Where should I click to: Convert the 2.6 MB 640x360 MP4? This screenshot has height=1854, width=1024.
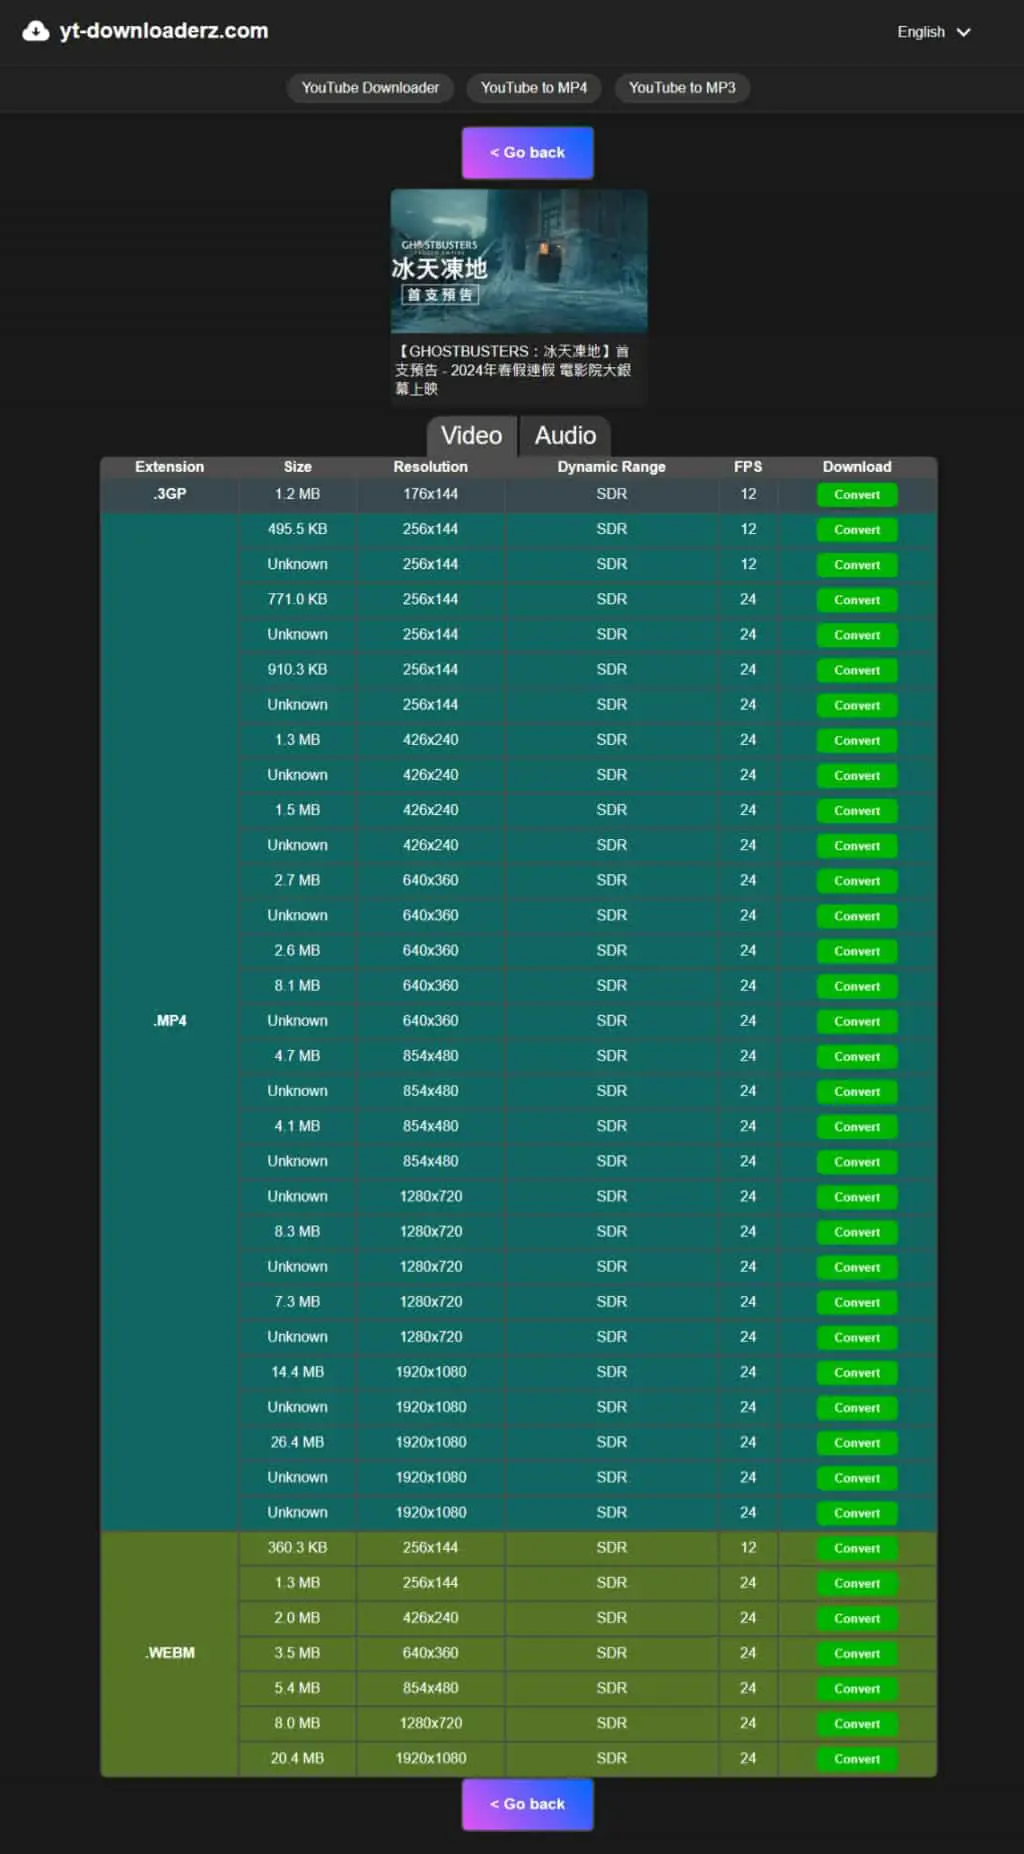(x=857, y=951)
